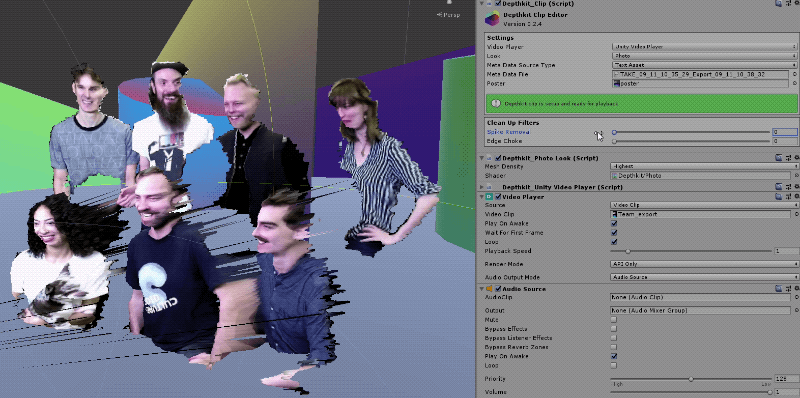This screenshot has height=398, width=800.
Task: Open help reference for Depthkit_Photo Look script
Action: tap(778, 158)
